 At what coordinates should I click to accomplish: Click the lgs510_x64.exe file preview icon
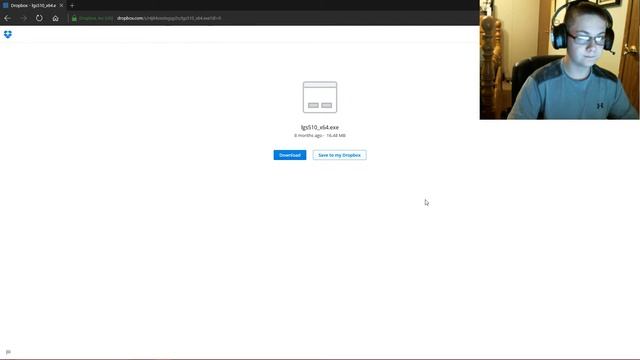pyautogui.click(x=320, y=97)
